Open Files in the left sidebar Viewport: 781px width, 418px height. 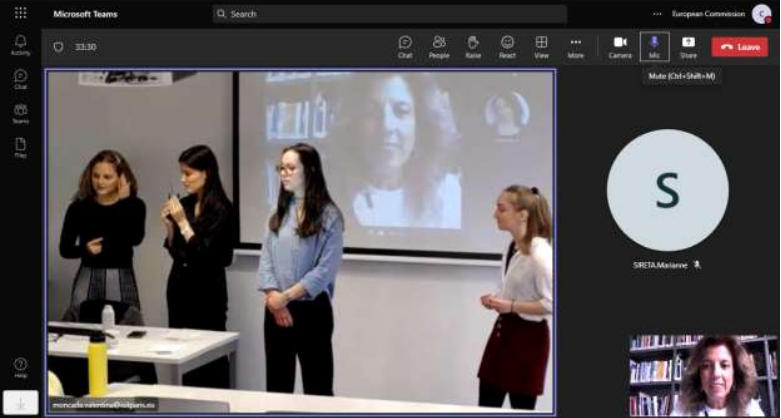tap(20, 147)
